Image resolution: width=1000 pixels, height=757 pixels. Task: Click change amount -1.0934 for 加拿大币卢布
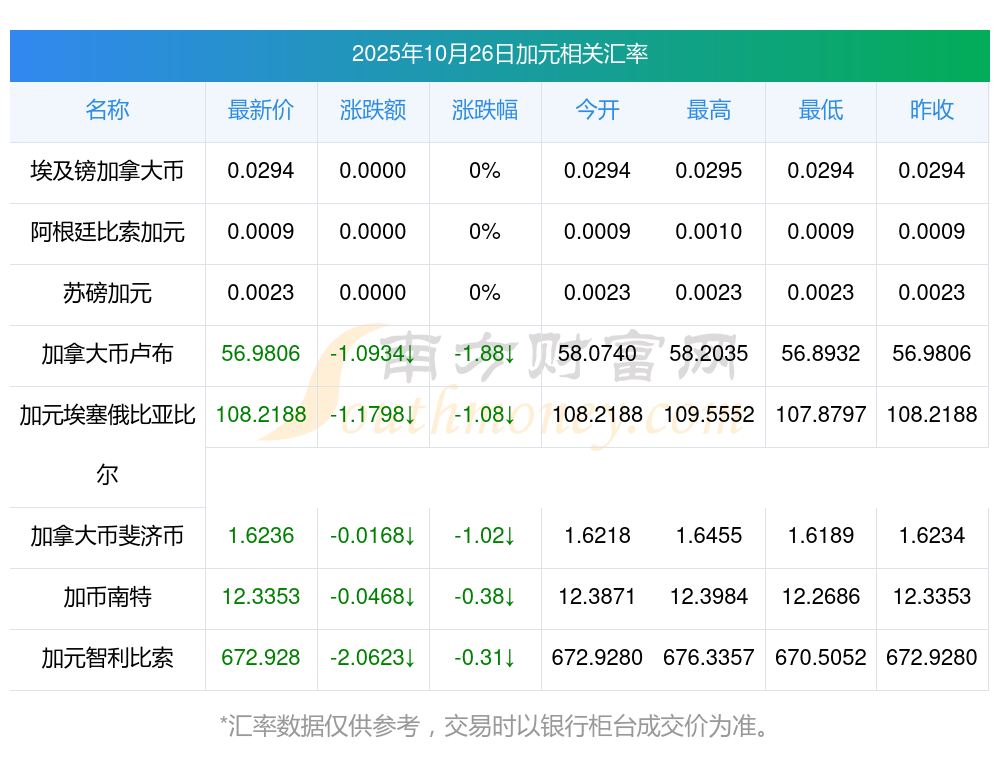[x=372, y=353]
